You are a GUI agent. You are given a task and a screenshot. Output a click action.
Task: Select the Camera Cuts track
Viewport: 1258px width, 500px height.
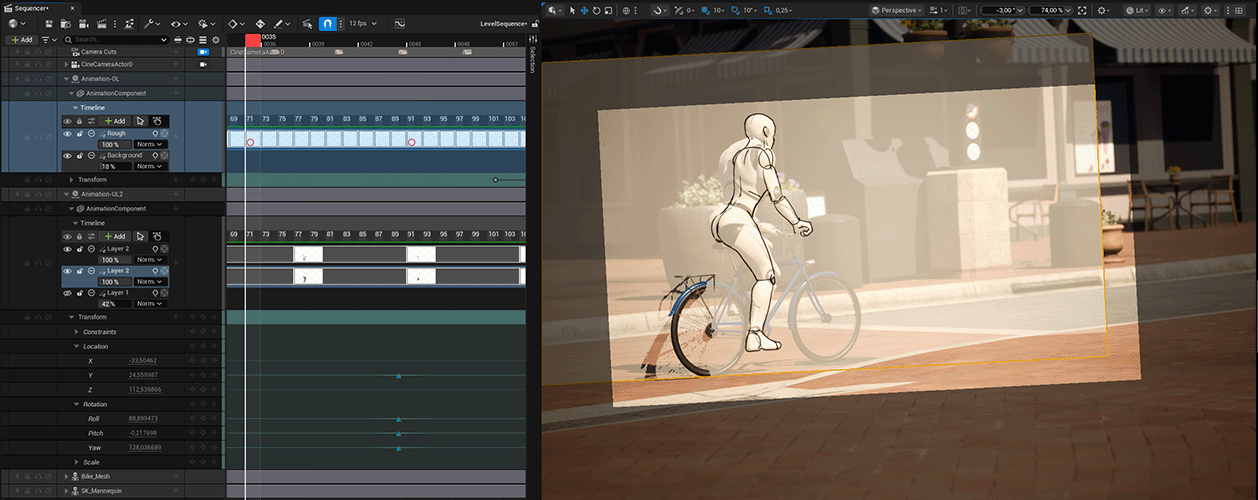97,51
